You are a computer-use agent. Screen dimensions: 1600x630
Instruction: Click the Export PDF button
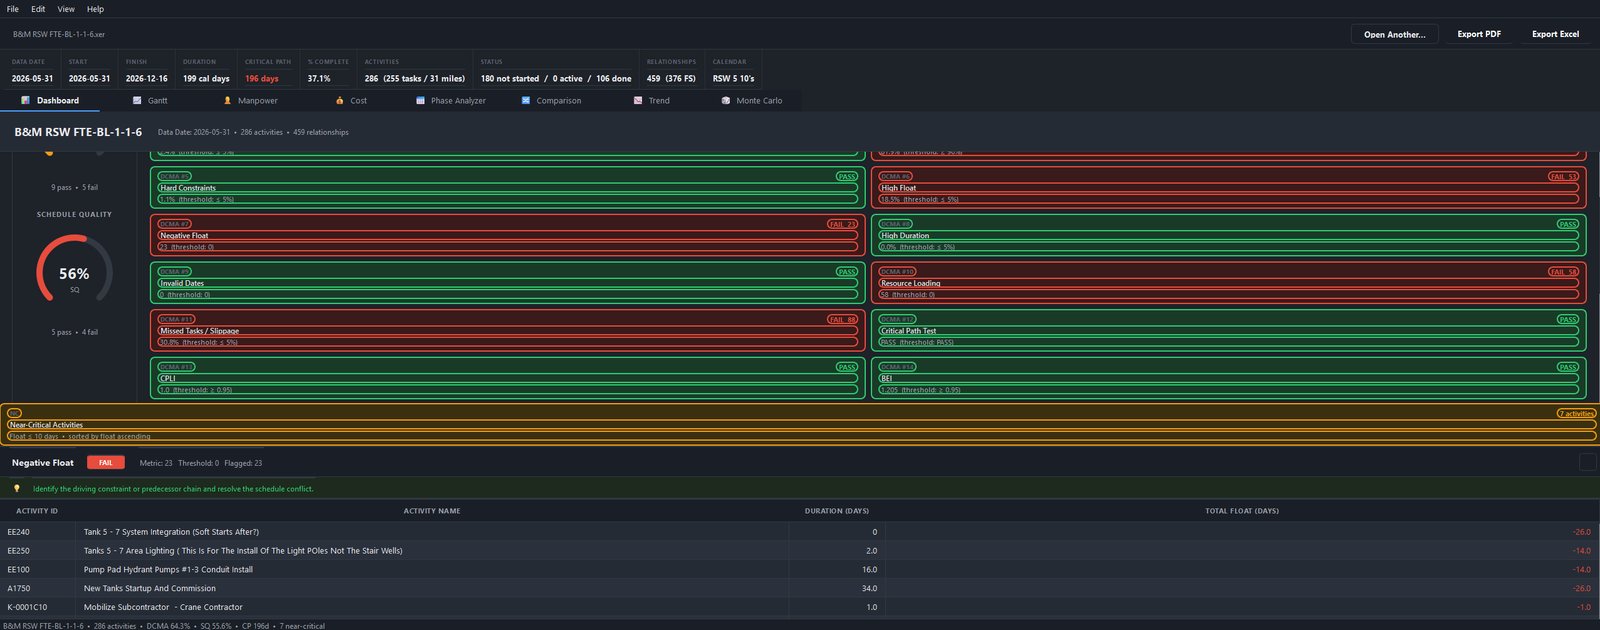1479,34
